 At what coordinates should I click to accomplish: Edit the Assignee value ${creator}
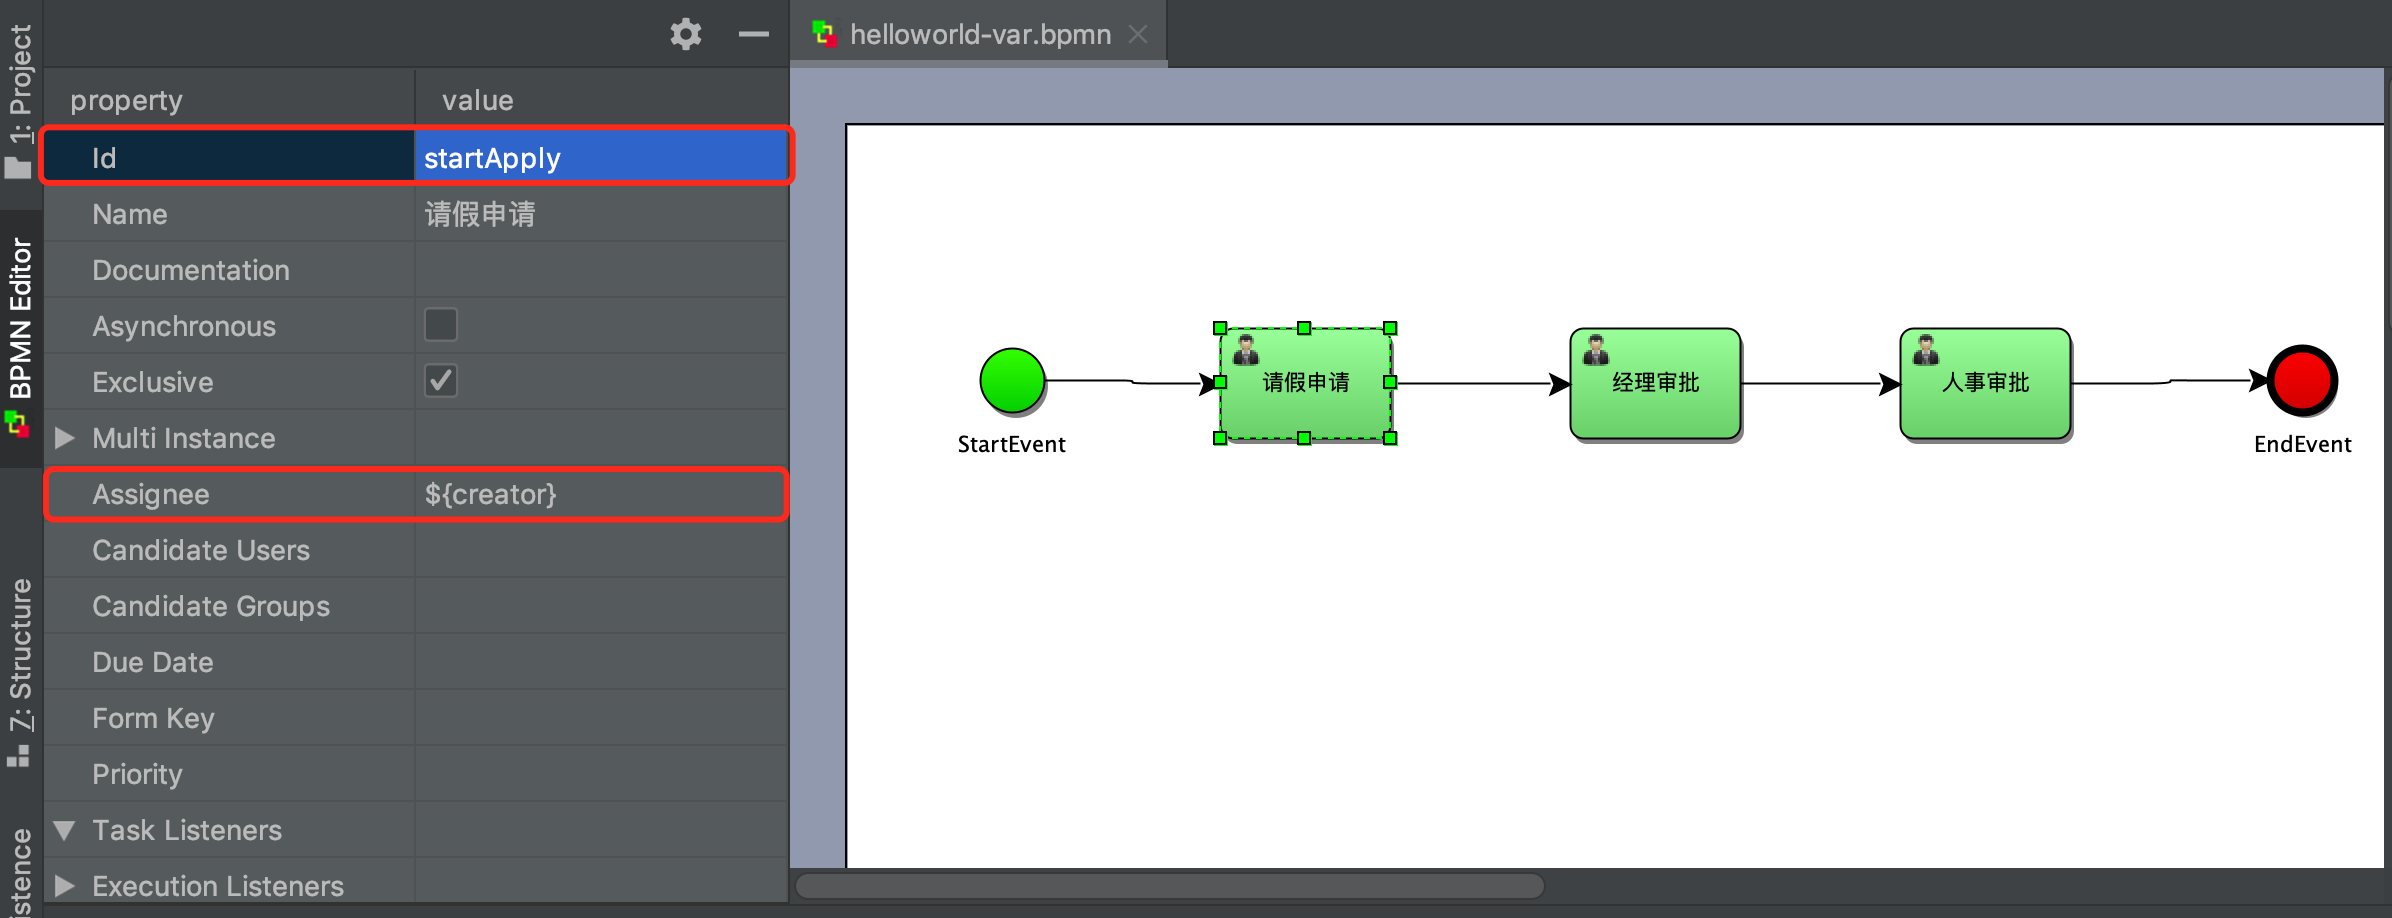pos(602,494)
